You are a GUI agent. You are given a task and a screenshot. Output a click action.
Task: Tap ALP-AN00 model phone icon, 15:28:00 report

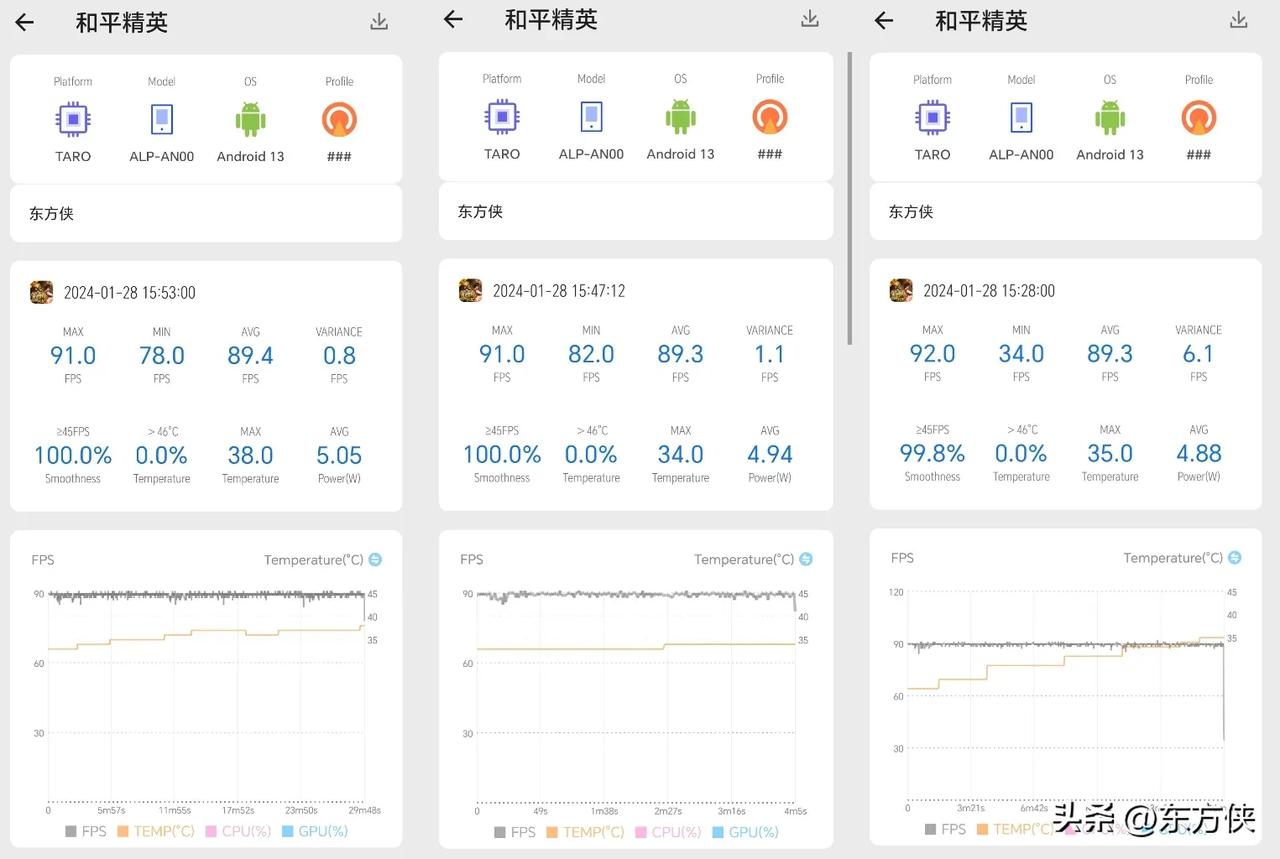(1021, 118)
